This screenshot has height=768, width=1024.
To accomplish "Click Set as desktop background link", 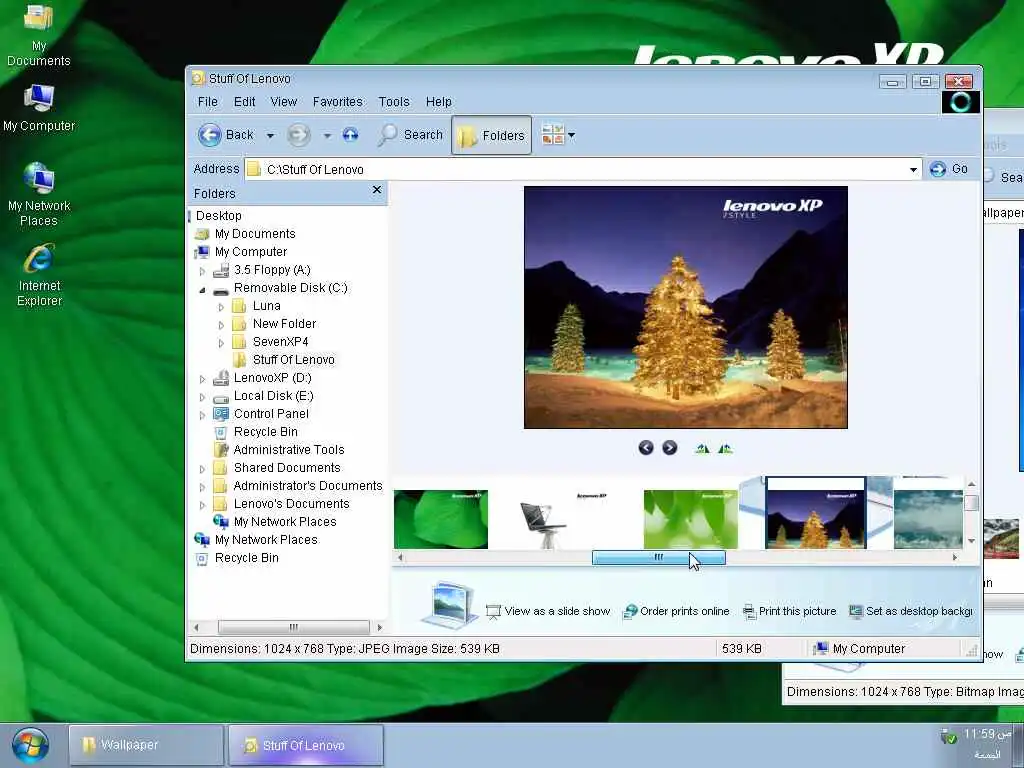I will [910, 611].
